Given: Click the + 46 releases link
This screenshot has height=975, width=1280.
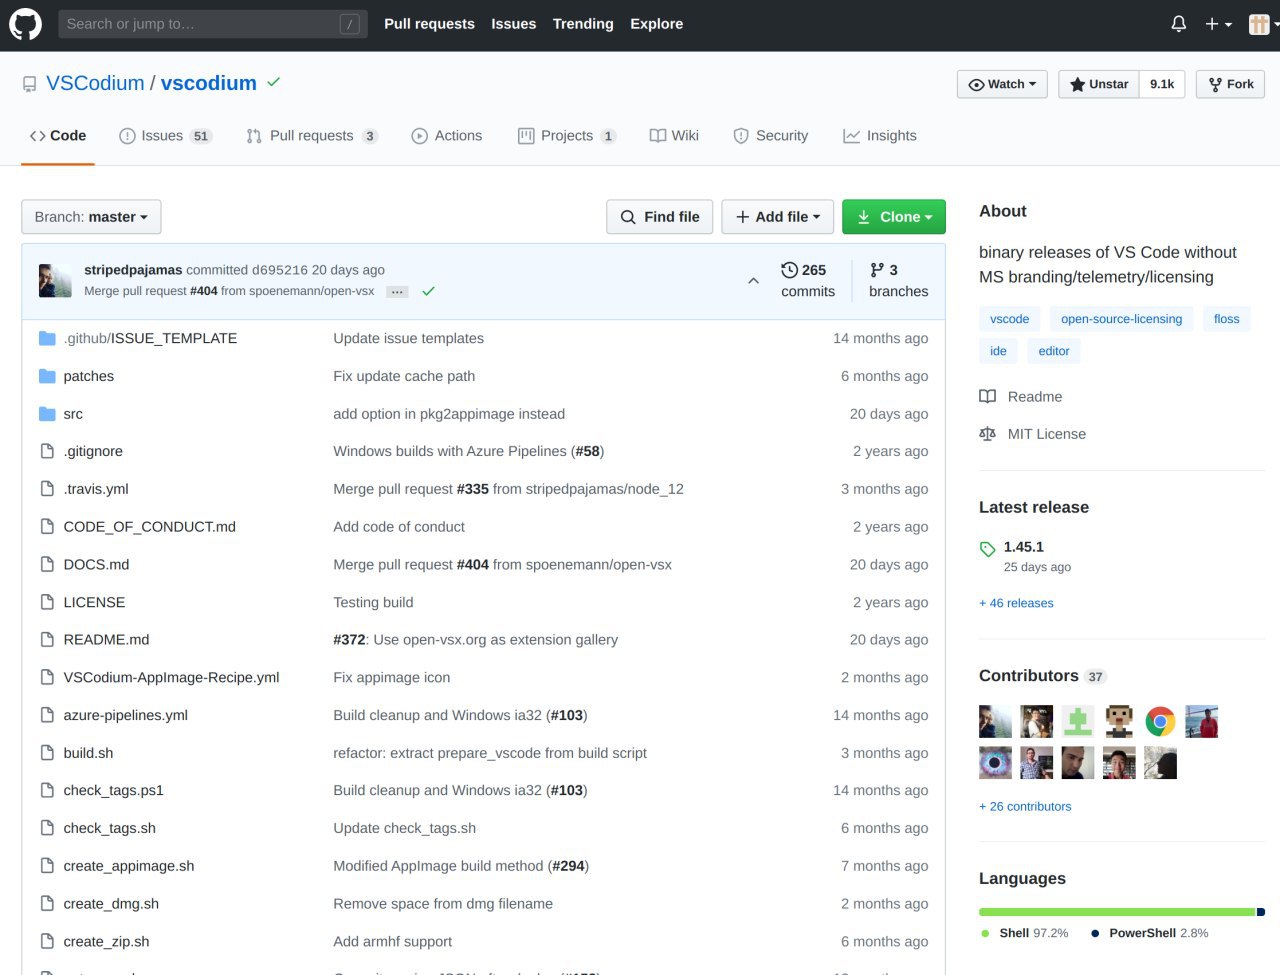Looking at the screenshot, I should (x=1016, y=603).
